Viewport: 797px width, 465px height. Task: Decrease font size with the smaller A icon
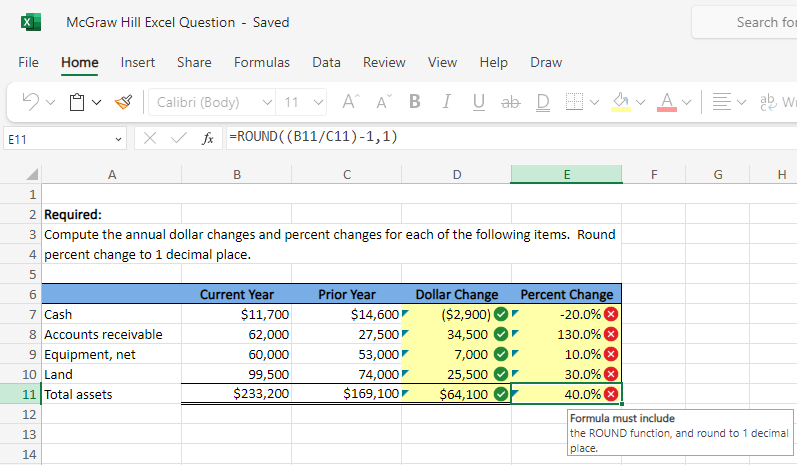pyautogui.click(x=384, y=102)
